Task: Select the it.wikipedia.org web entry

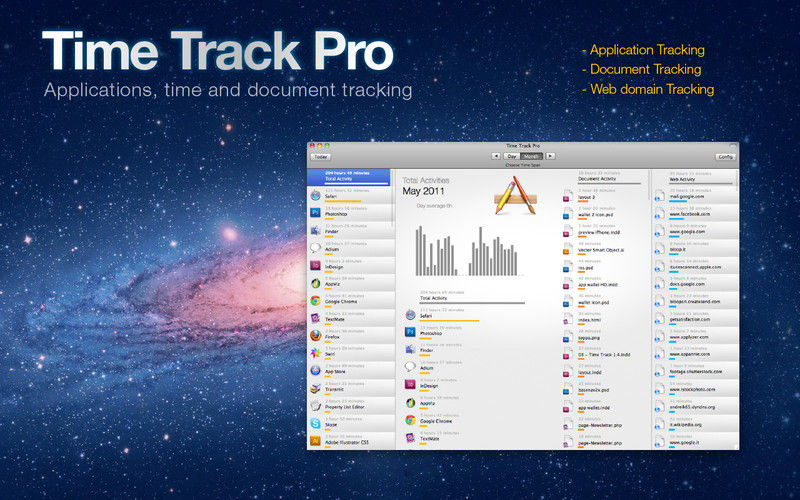Action: [696, 423]
